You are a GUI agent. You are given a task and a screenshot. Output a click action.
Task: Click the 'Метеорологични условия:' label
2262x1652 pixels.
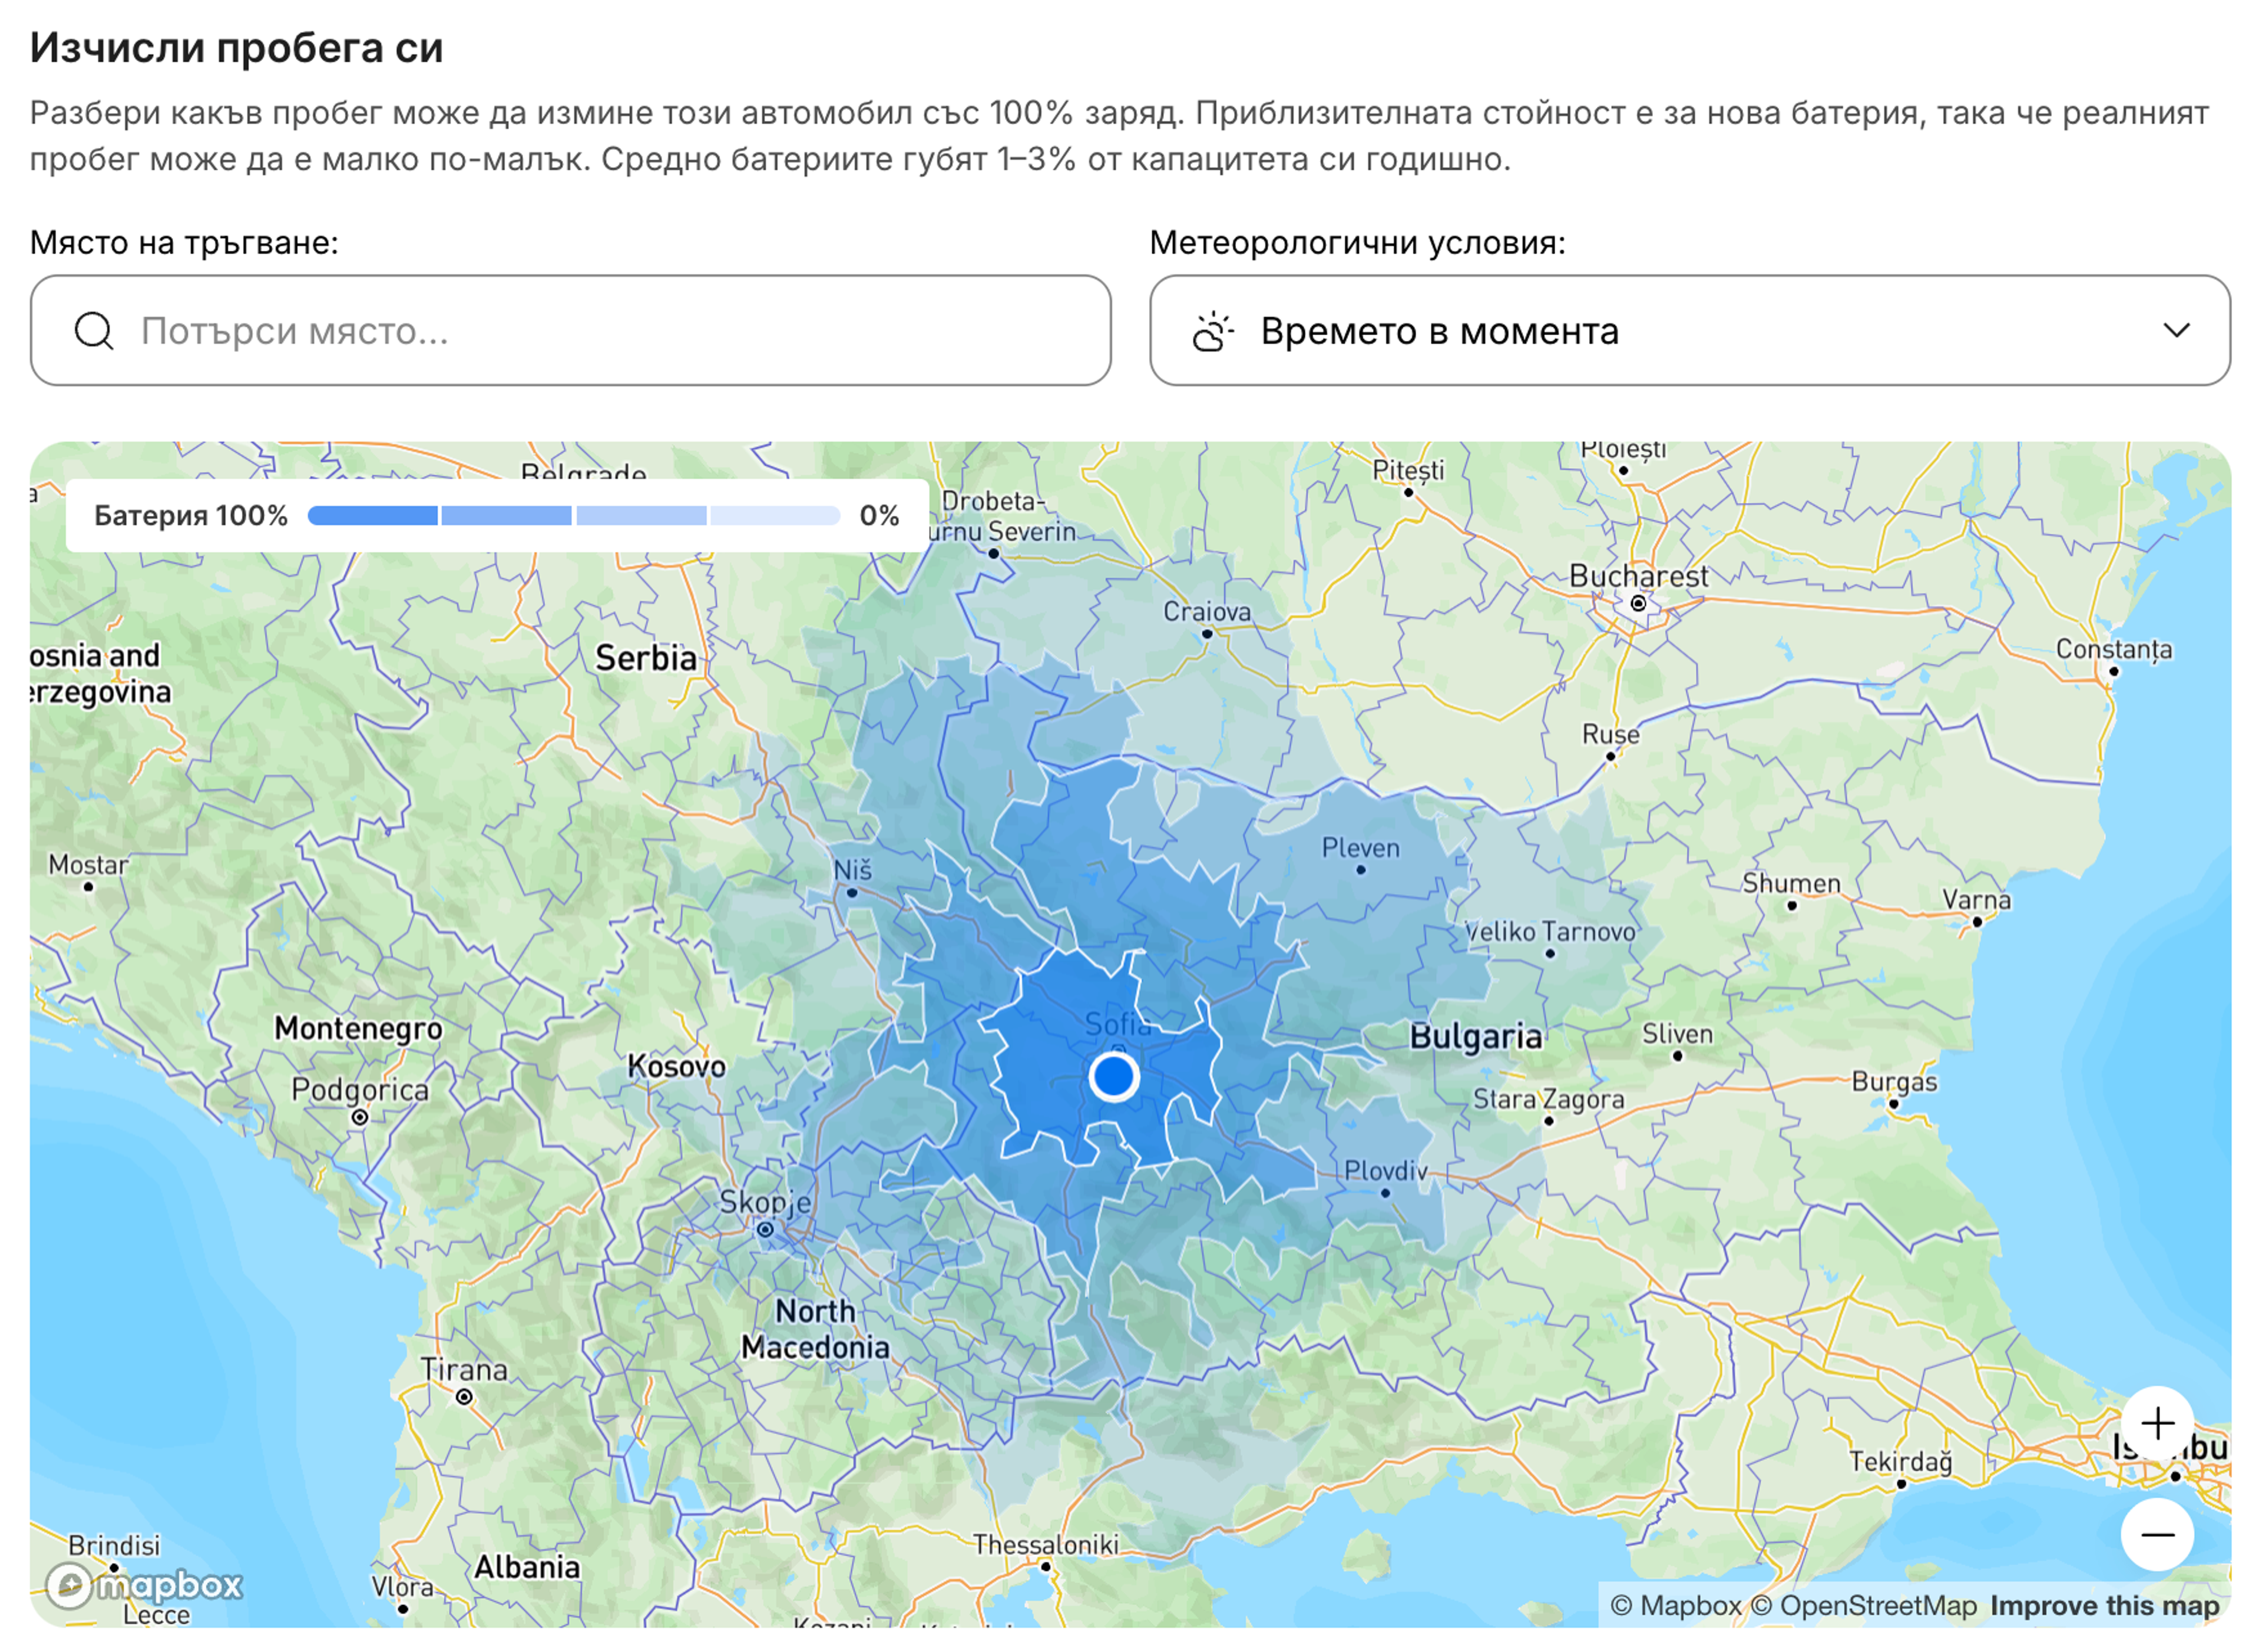1358,242
